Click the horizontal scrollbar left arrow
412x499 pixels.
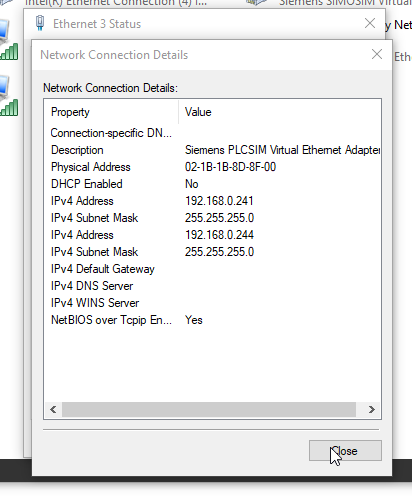[x=53, y=409]
